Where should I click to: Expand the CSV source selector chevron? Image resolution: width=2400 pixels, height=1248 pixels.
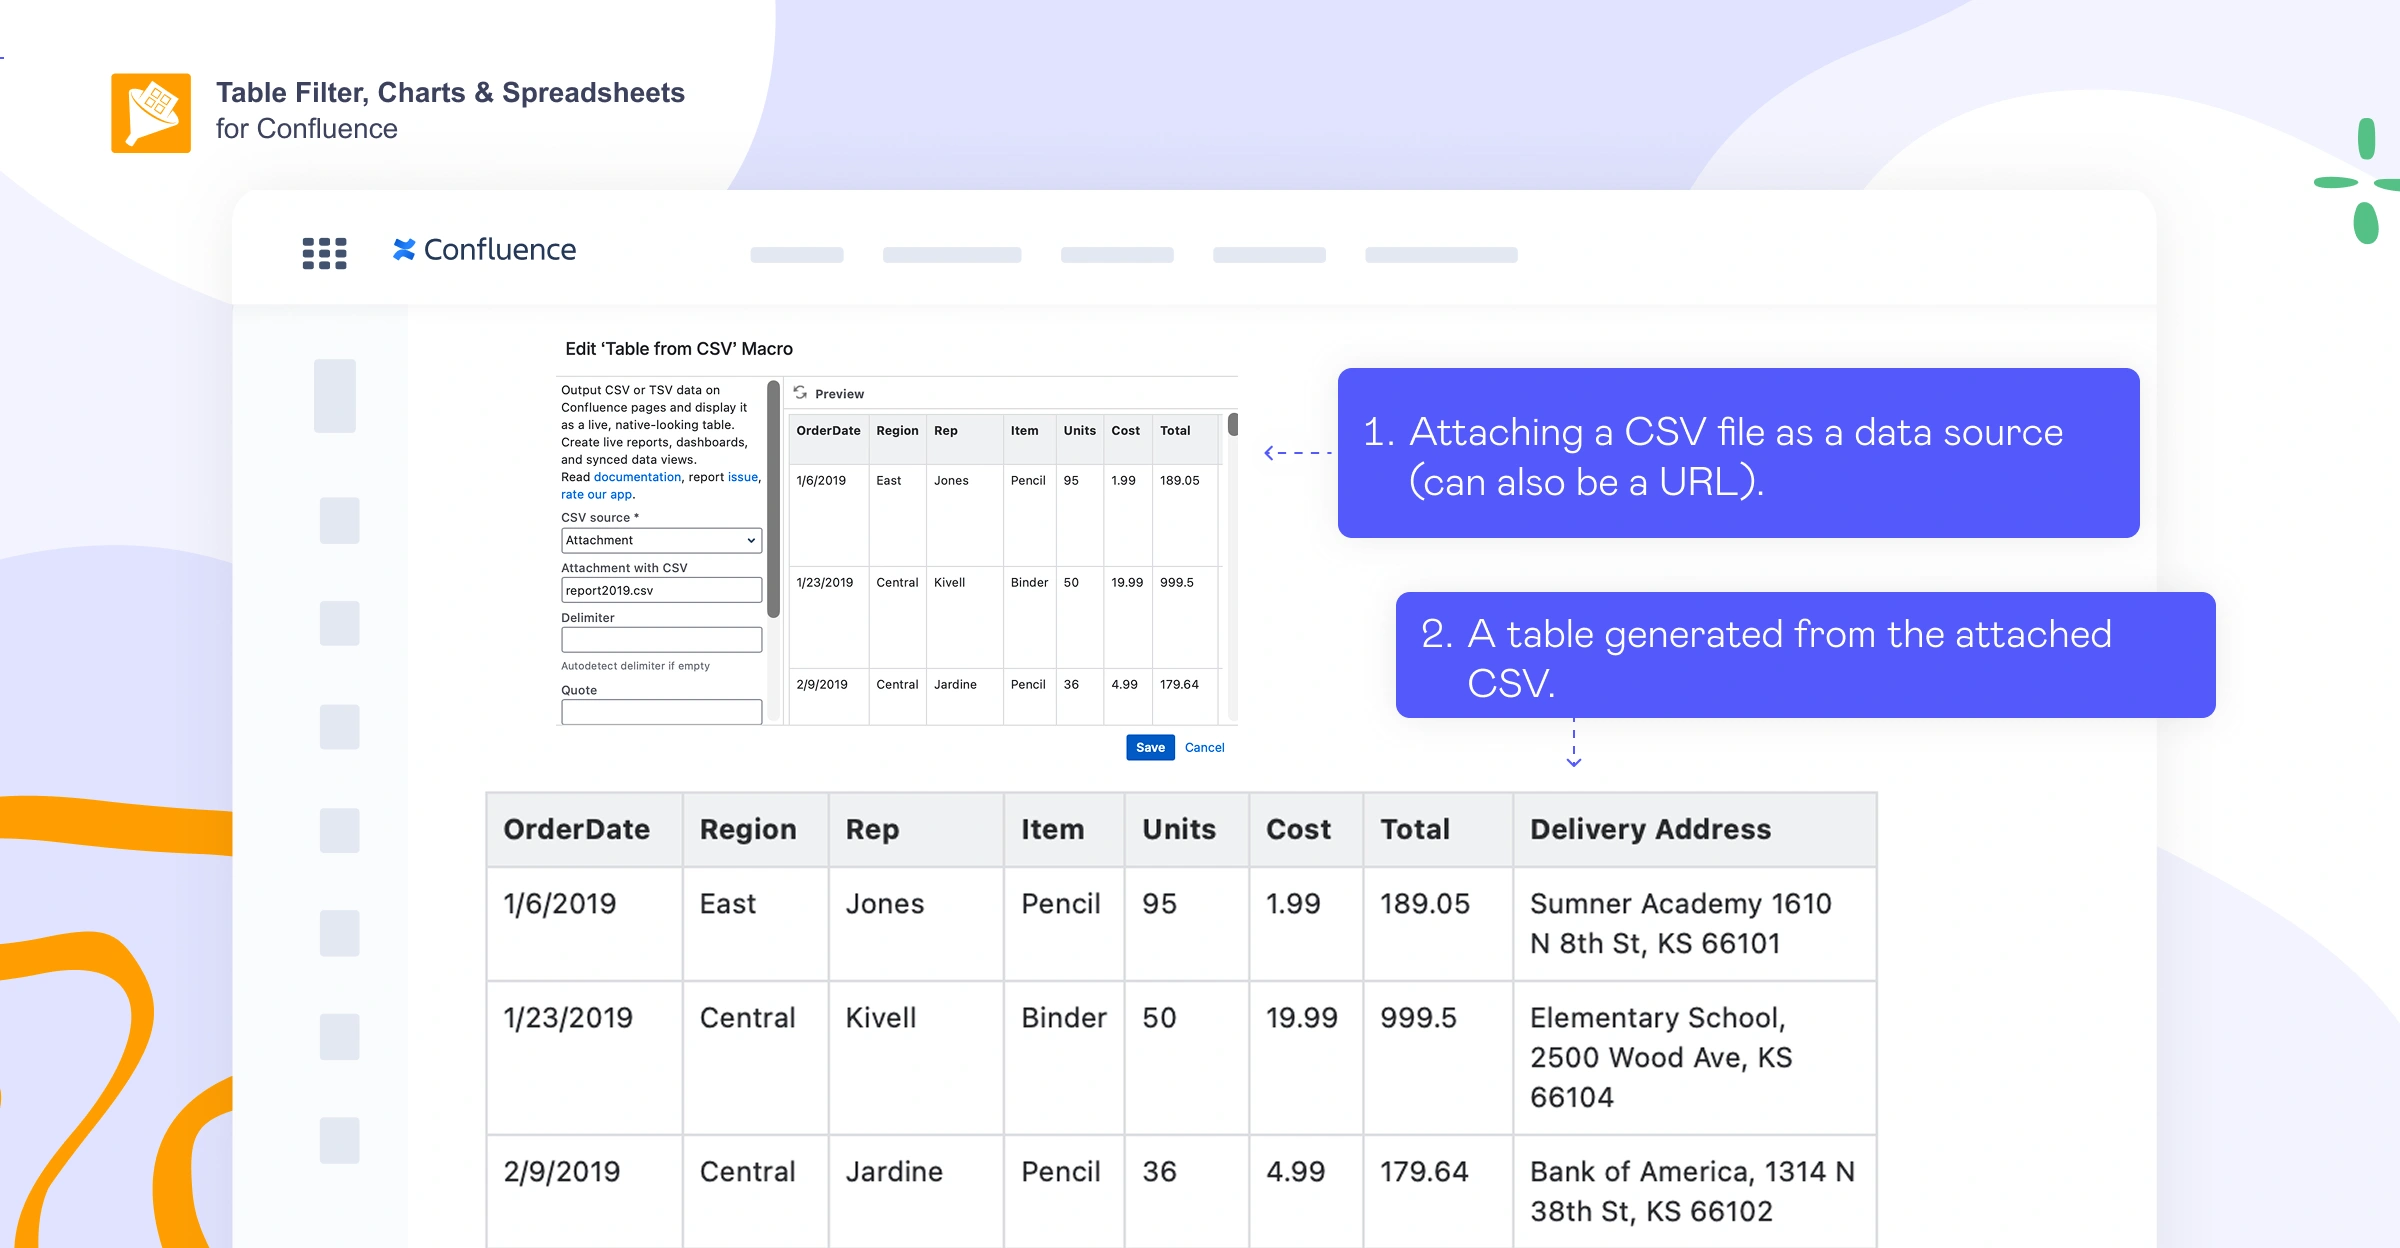click(x=750, y=540)
